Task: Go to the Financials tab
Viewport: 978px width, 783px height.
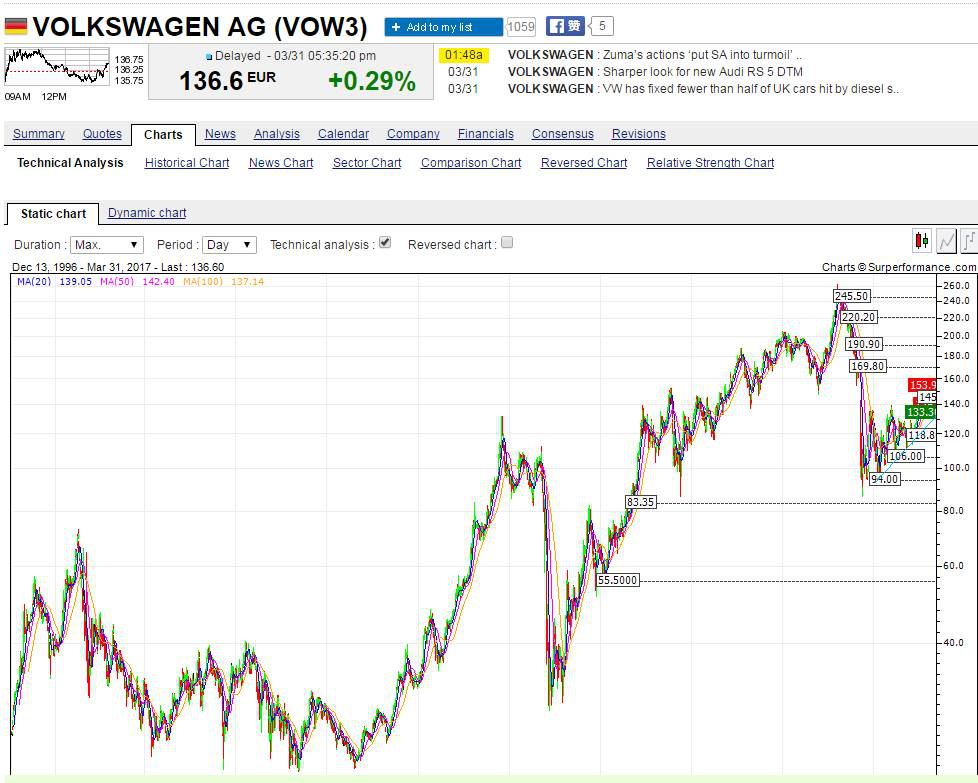Action: pyautogui.click(x=486, y=134)
